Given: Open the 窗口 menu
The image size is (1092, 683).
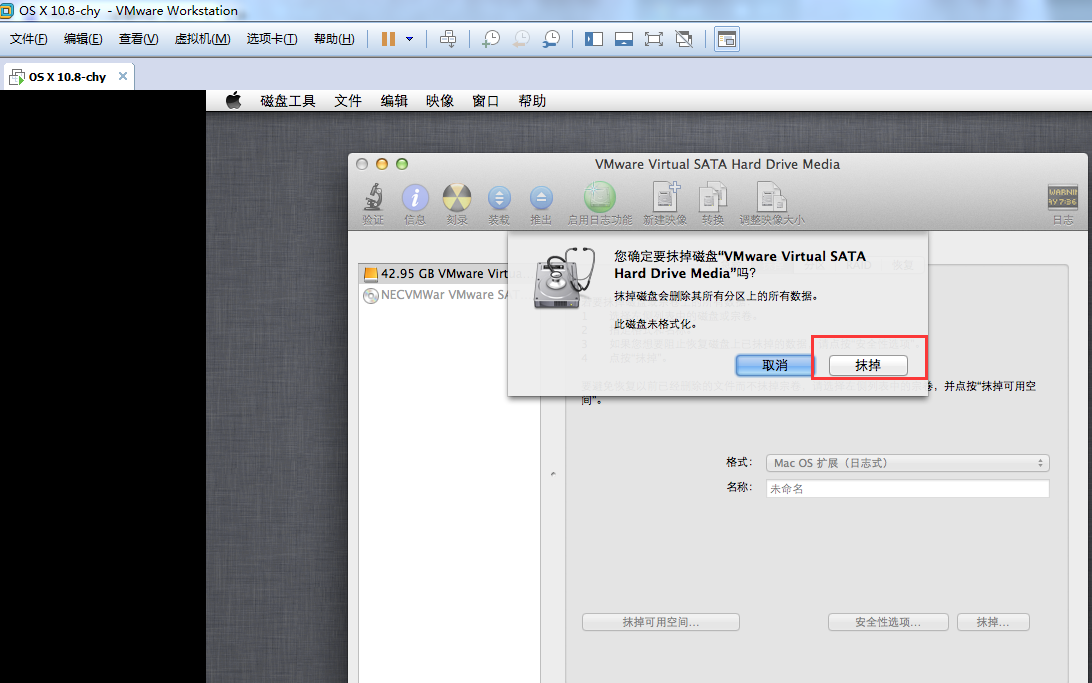Looking at the screenshot, I should click(x=485, y=101).
